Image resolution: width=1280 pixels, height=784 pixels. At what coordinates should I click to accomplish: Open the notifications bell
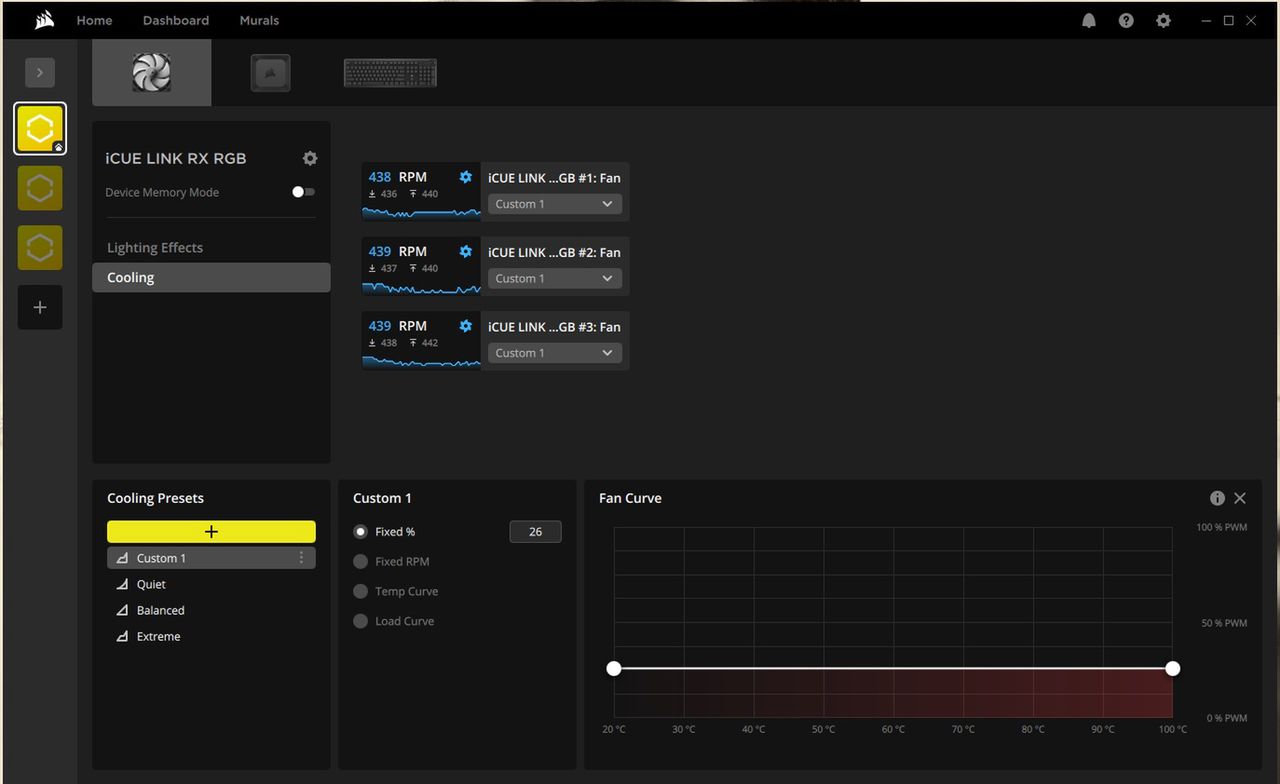[x=1089, y=20]
